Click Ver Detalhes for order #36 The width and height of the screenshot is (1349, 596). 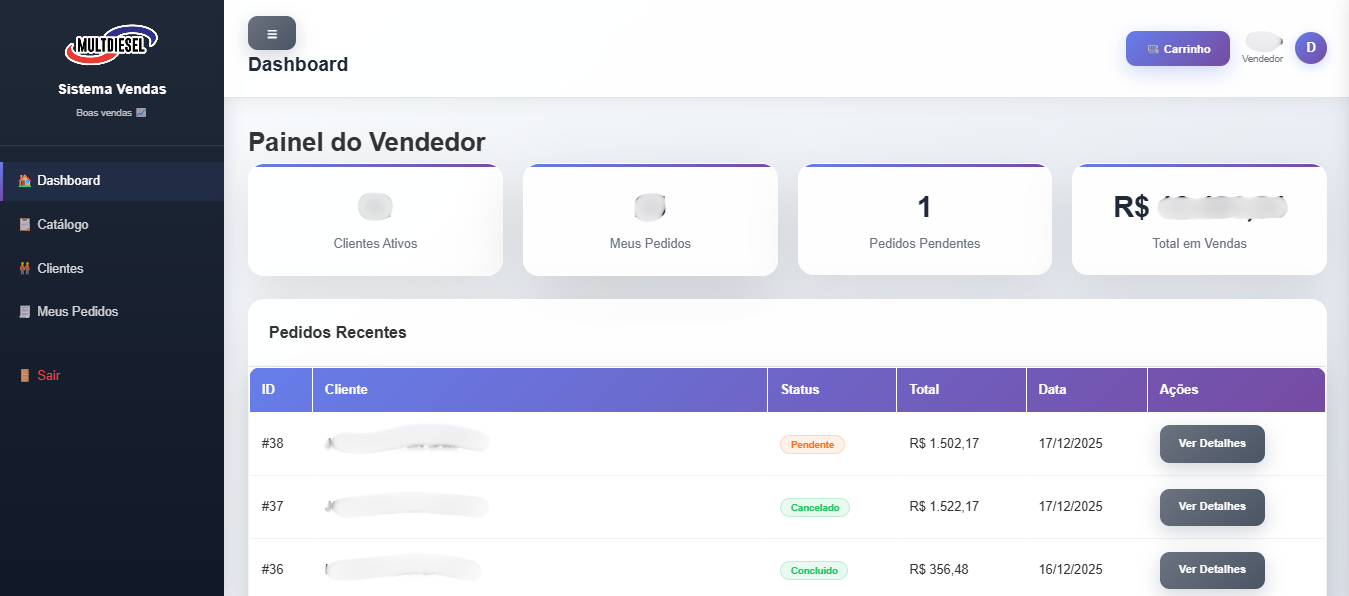tap(1212, 570)
